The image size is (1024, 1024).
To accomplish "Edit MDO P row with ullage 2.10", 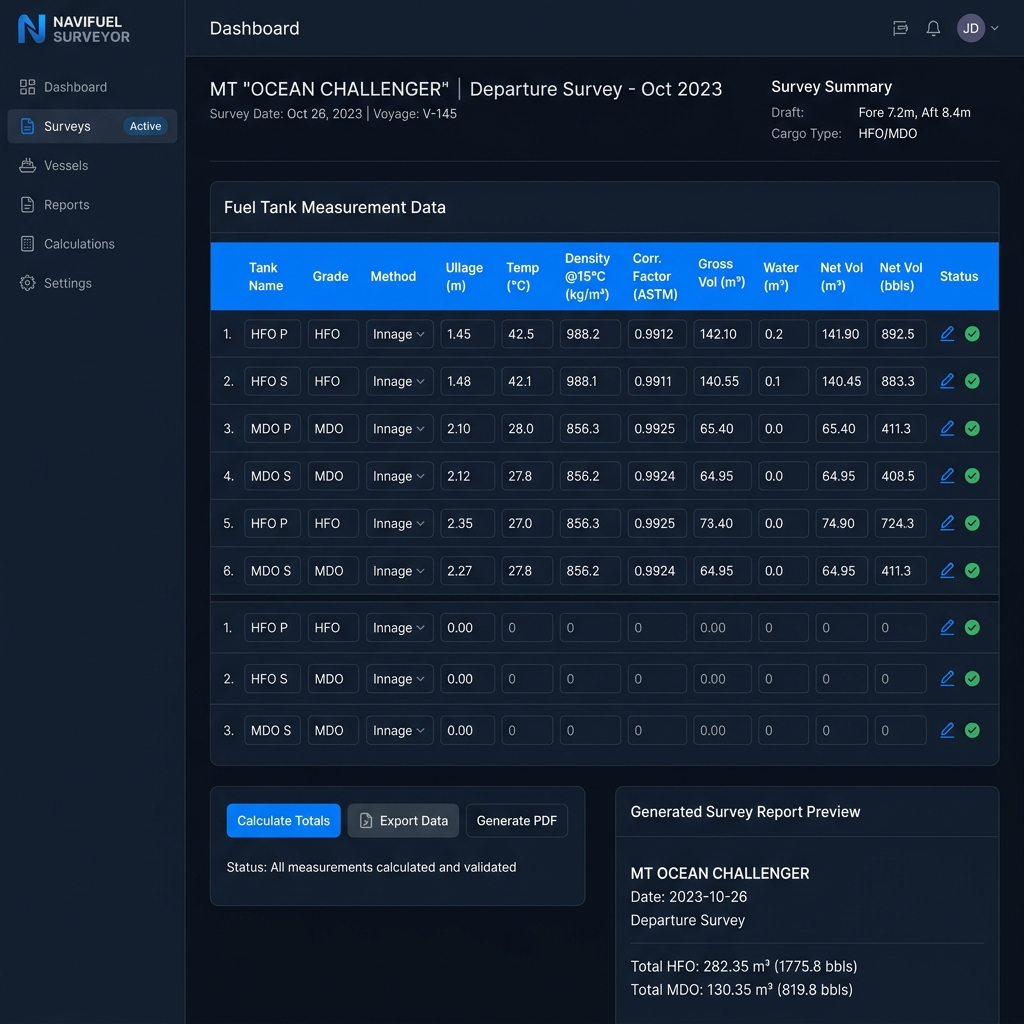I will tap(947, 428).
